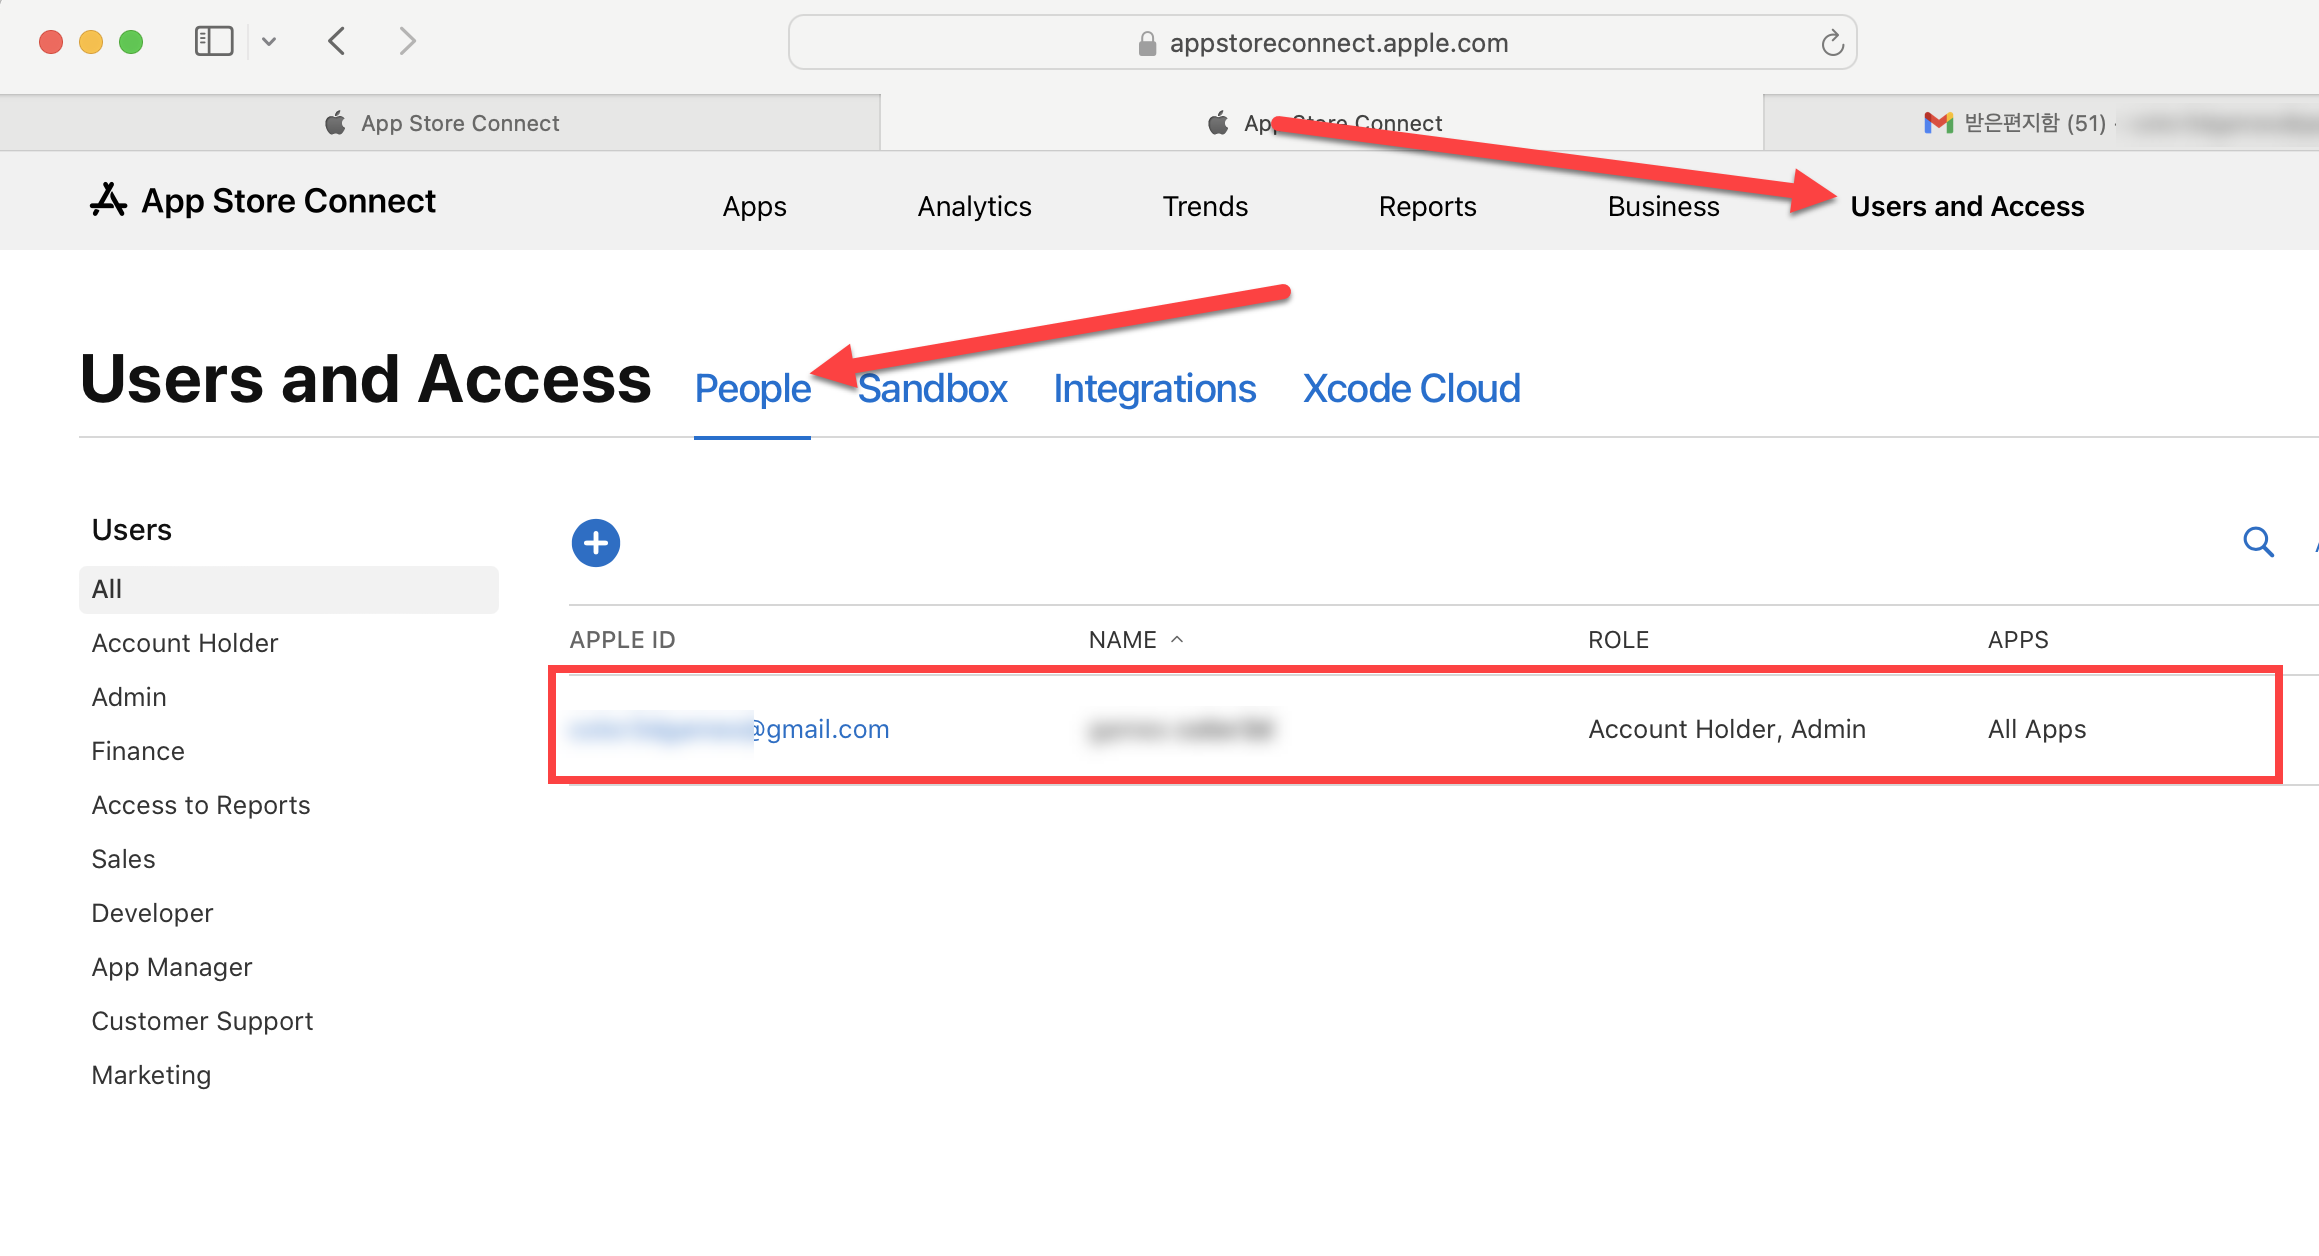Open the user search magnifier icon
The height and width of the screenshot is (1256, 2319).
[2257, 542]
